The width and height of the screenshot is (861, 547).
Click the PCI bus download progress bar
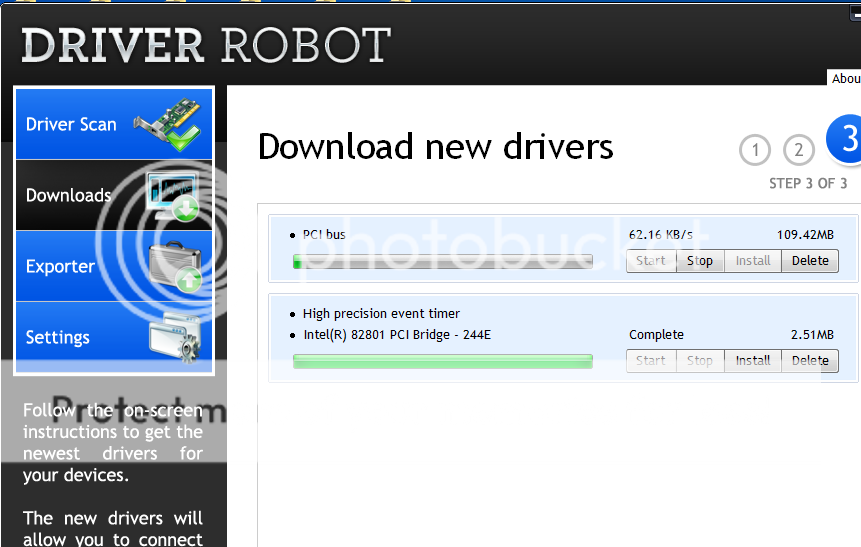(x=442, y=262)
